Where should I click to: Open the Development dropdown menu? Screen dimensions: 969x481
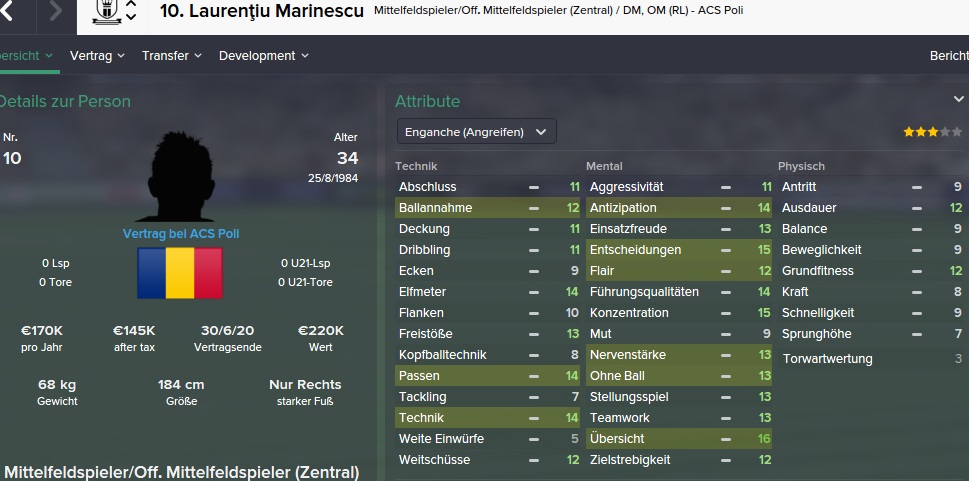pyautogui.click(x=263, y=56)
